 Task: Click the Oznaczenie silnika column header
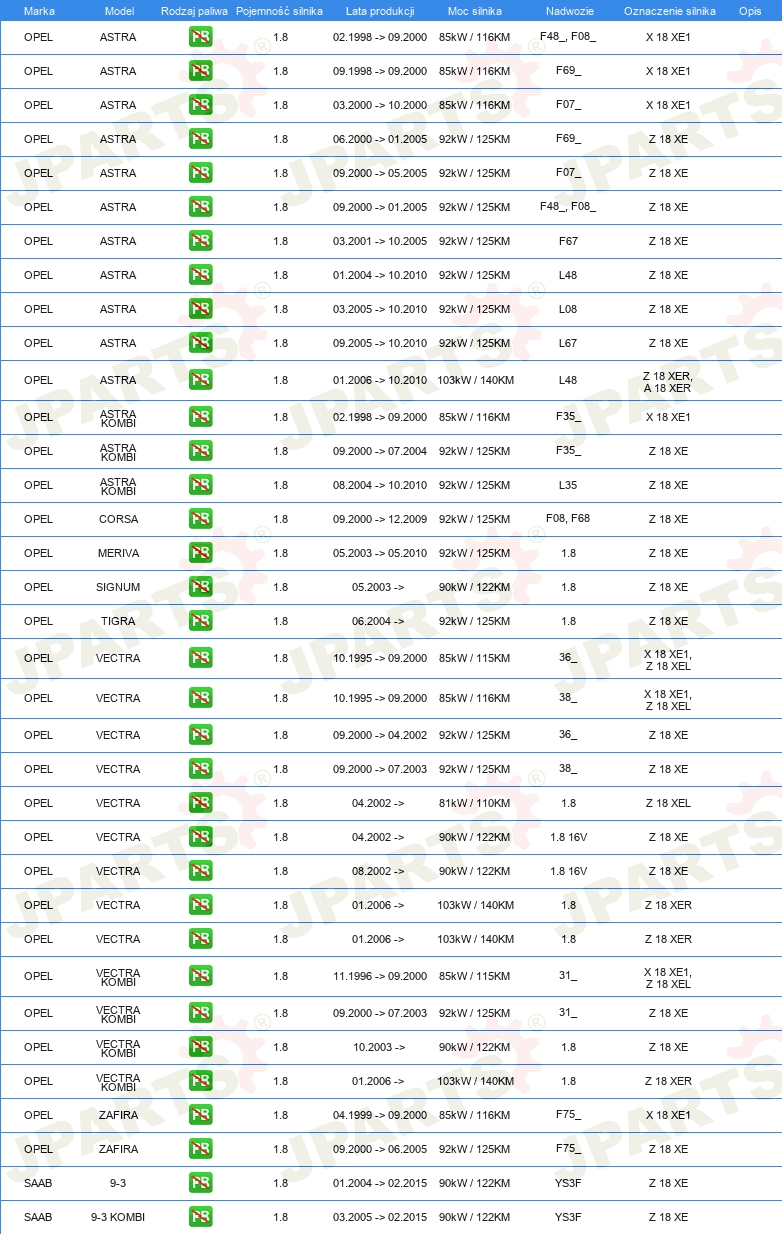click(x=669, y=11)
